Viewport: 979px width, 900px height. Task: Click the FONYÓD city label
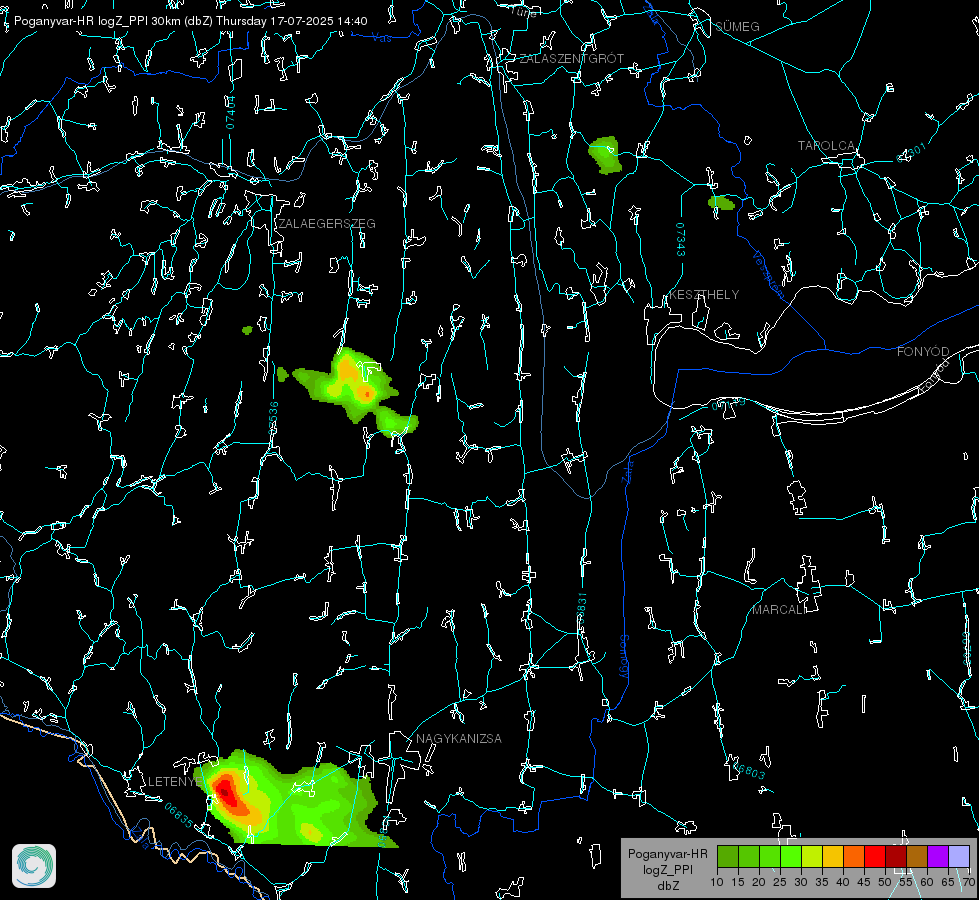[x=923, y=352]
